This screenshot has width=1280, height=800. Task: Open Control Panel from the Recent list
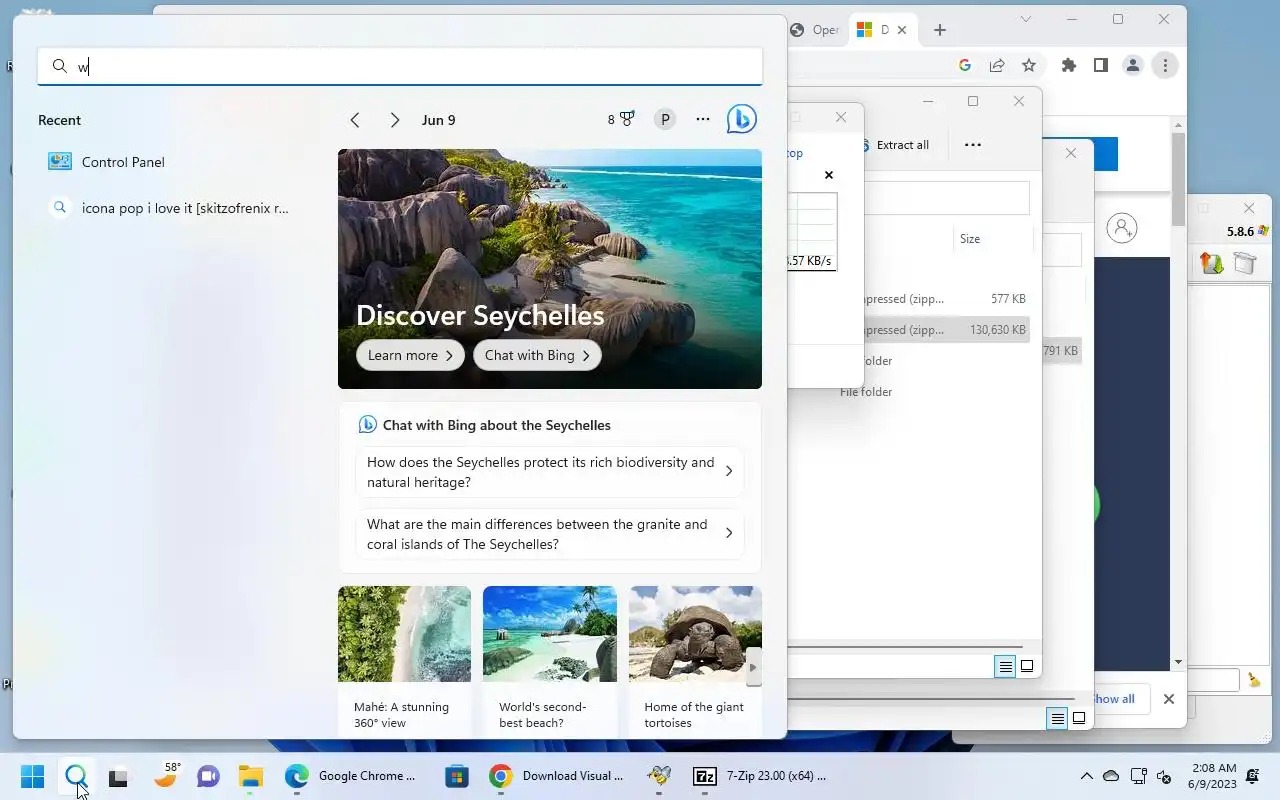click(x=122, y=162)
